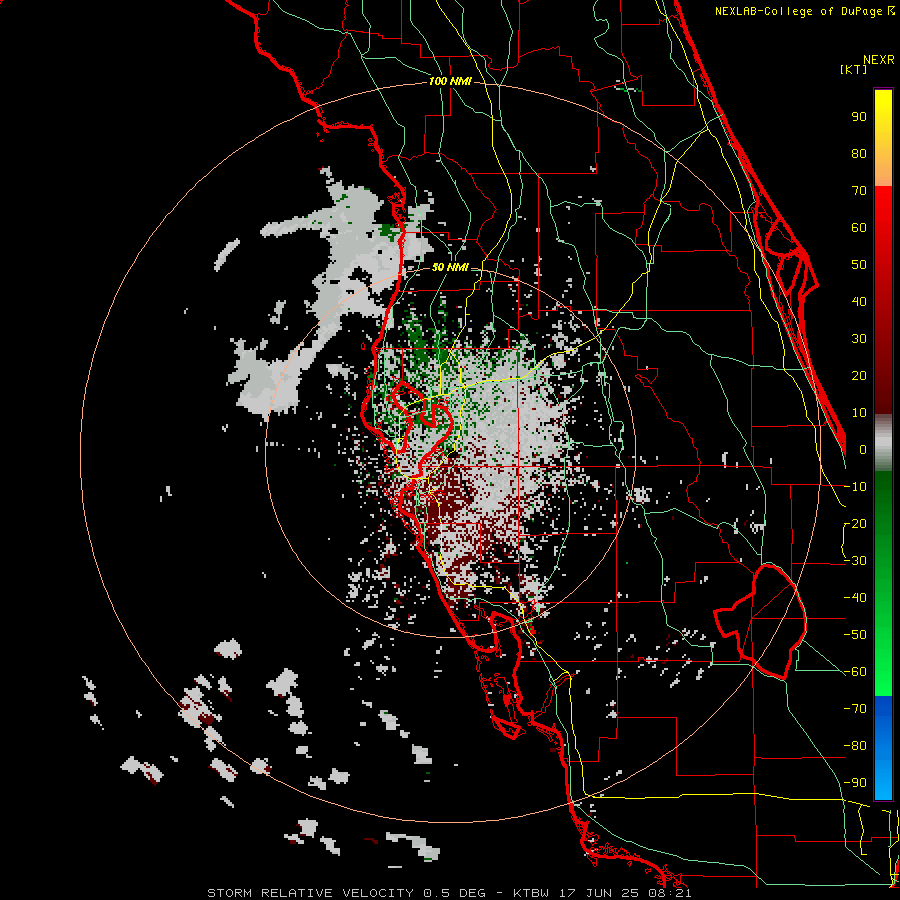This screenshot has height=900, width=900.
Task: Click the "-70" scale value
Action: (855, 709)
